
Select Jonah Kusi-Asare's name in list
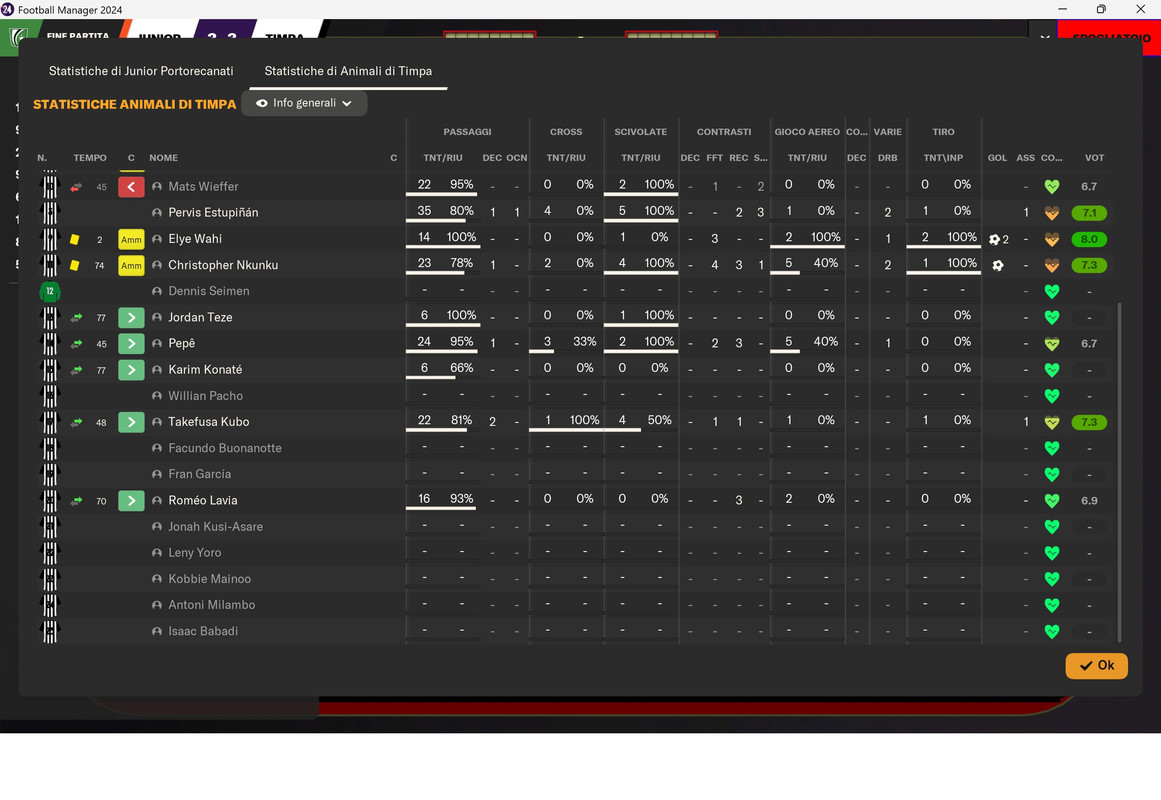tap(215, 527)
